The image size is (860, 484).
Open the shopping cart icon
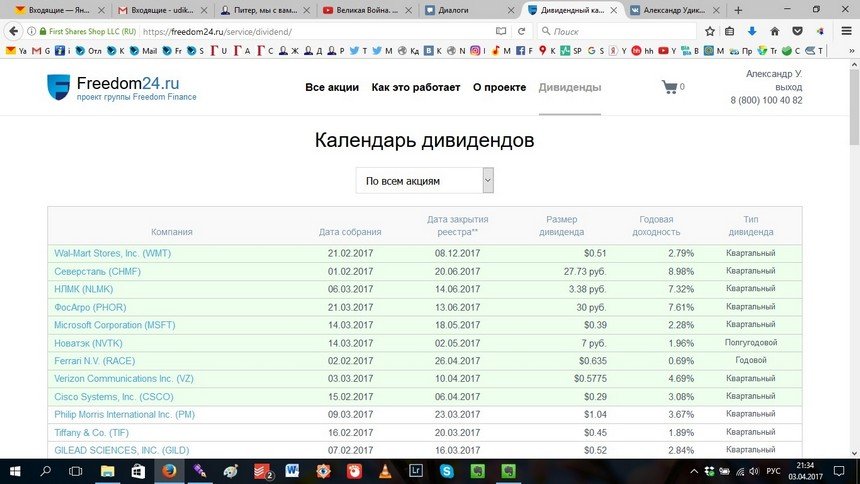pyautogui.click(x=669, y=87)
